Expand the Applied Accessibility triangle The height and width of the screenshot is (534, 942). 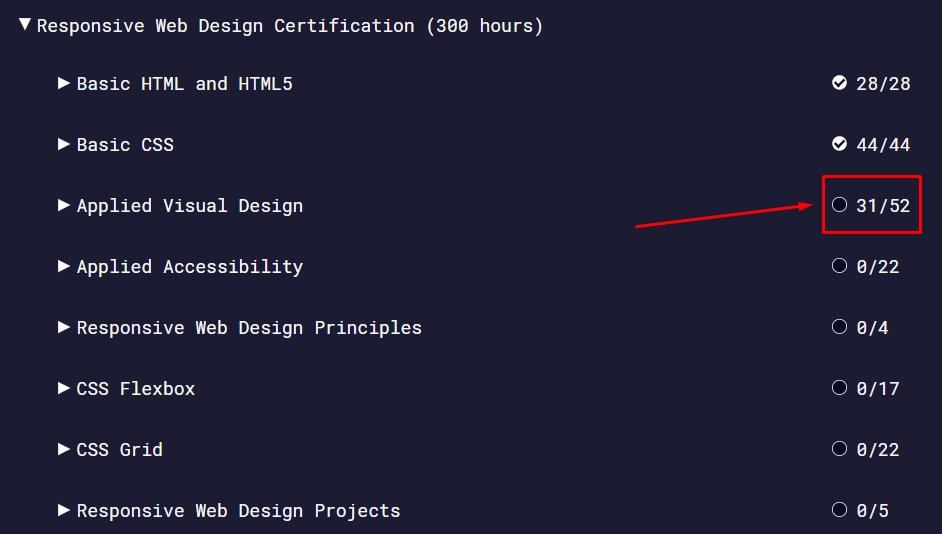[64, 266]
